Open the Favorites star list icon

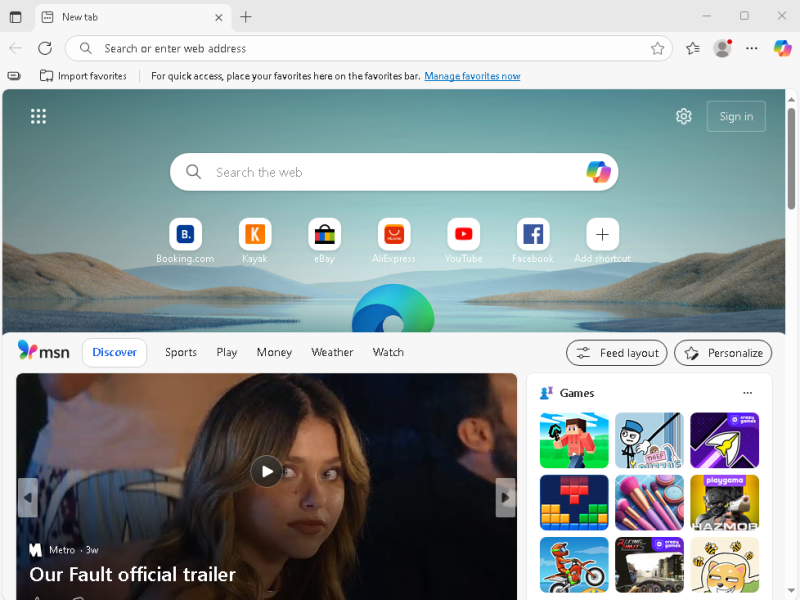[x=693, y=48]
